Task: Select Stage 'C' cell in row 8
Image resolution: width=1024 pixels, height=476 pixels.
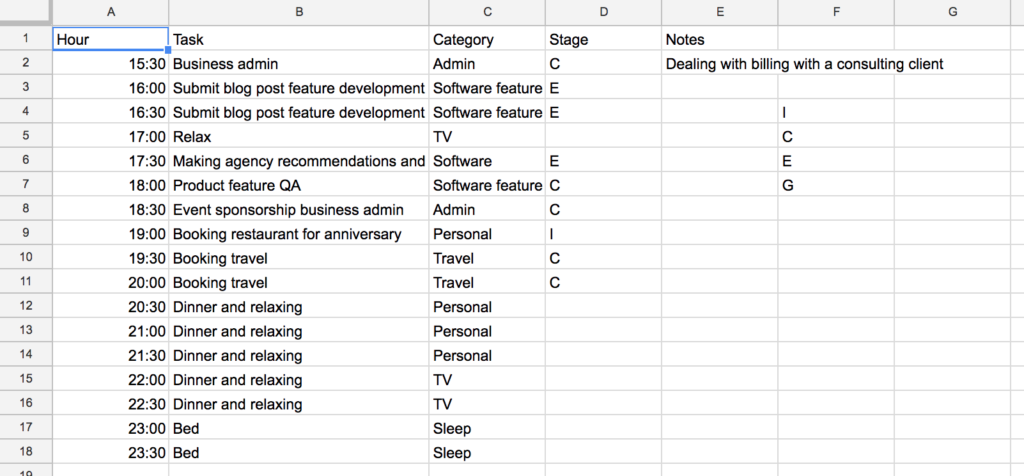Action: (603, 209)
